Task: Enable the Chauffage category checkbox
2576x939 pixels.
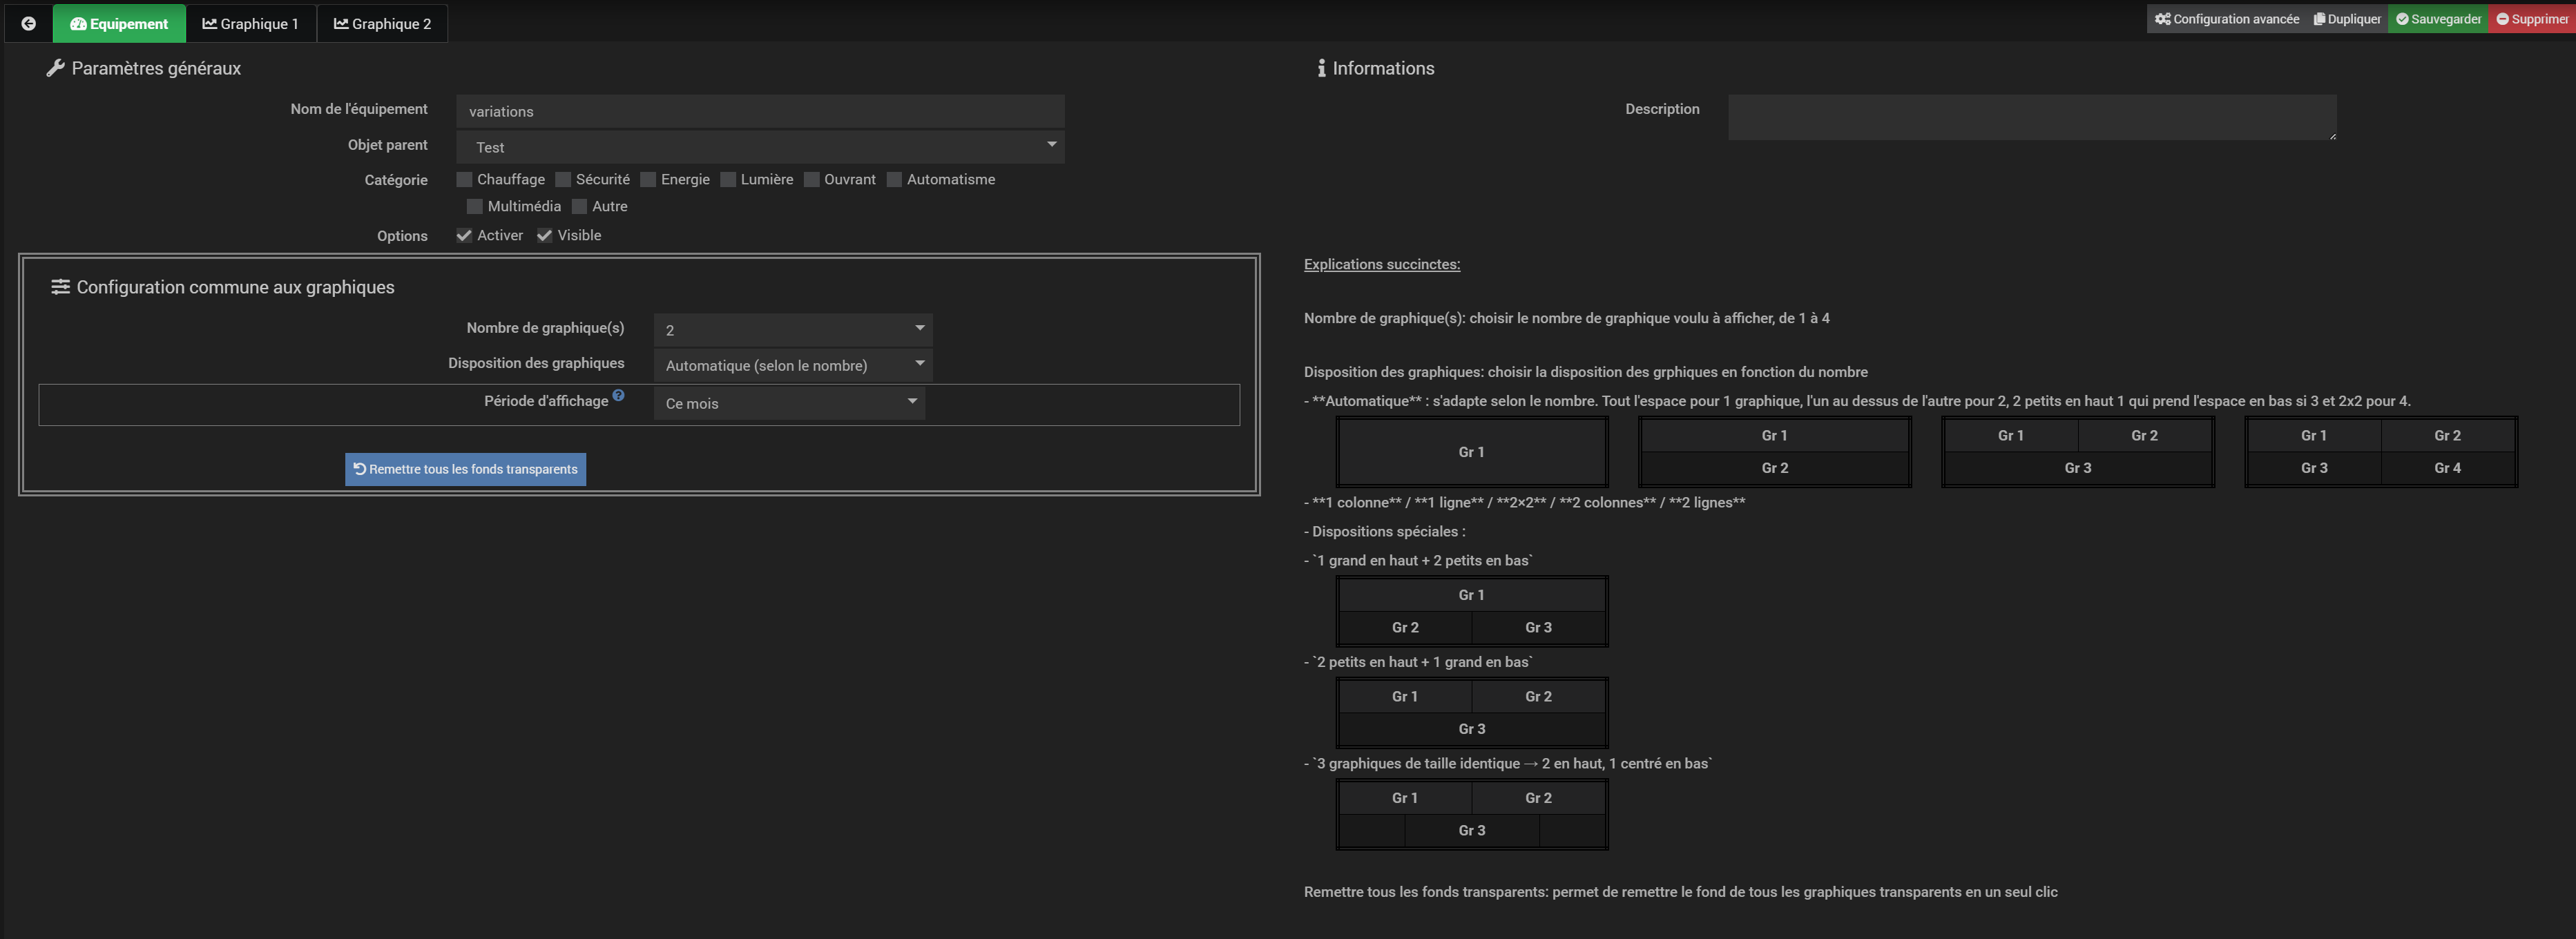Action: pos(464,180)
